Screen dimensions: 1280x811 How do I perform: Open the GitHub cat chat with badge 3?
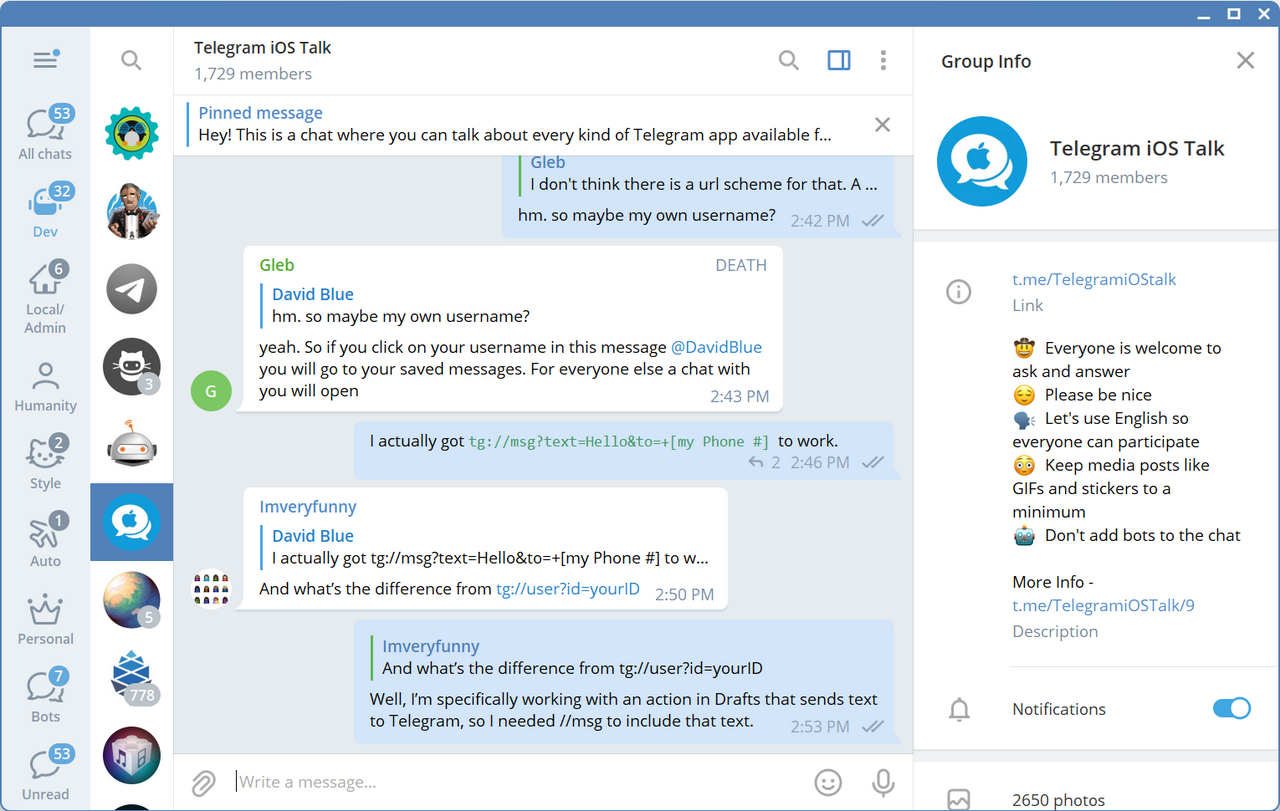click(x=131, y=367)
